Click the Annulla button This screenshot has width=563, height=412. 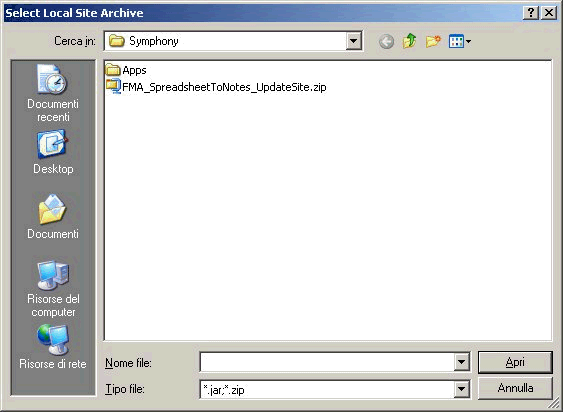[515, 388]
